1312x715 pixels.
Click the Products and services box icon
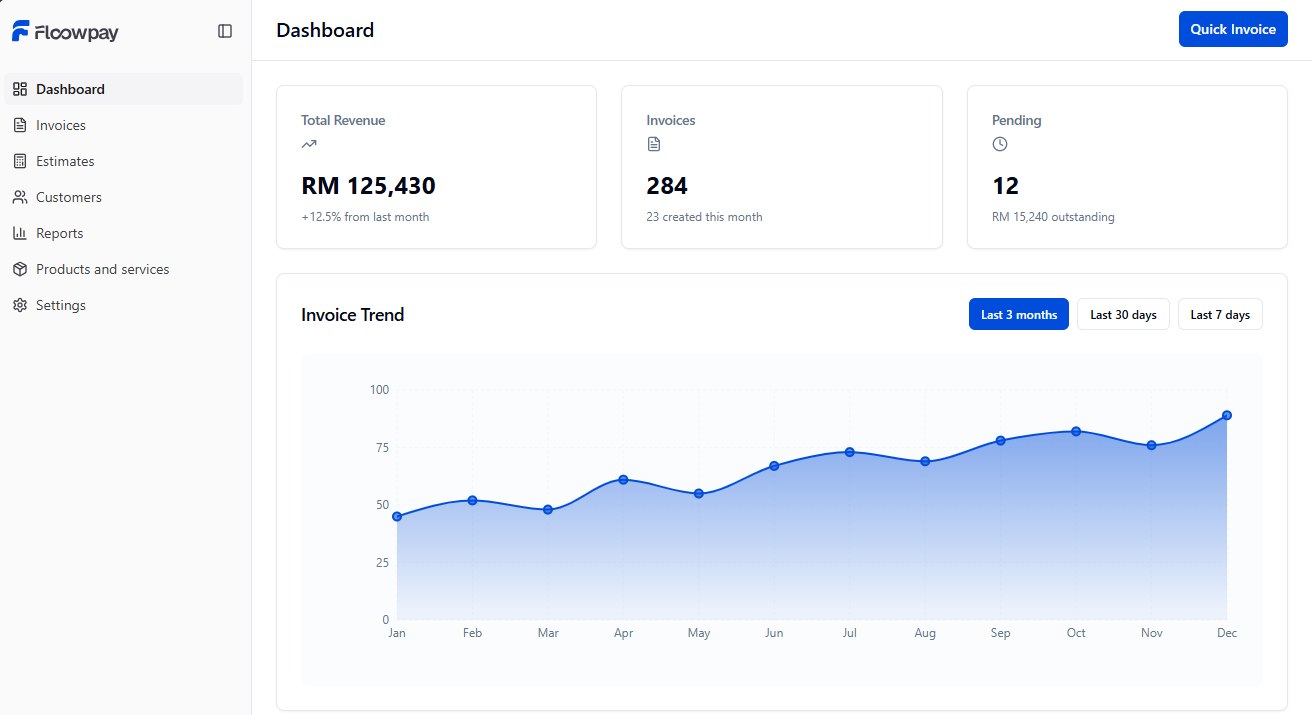pyautogui.click(x=20, y=269)
